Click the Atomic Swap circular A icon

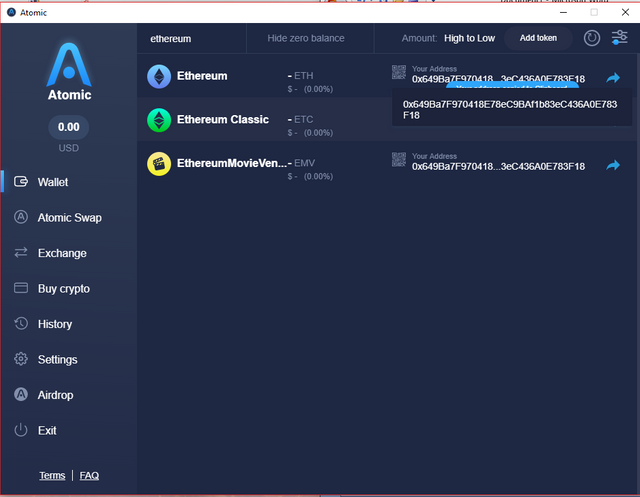pyautogui.click(x=21, y=217)
